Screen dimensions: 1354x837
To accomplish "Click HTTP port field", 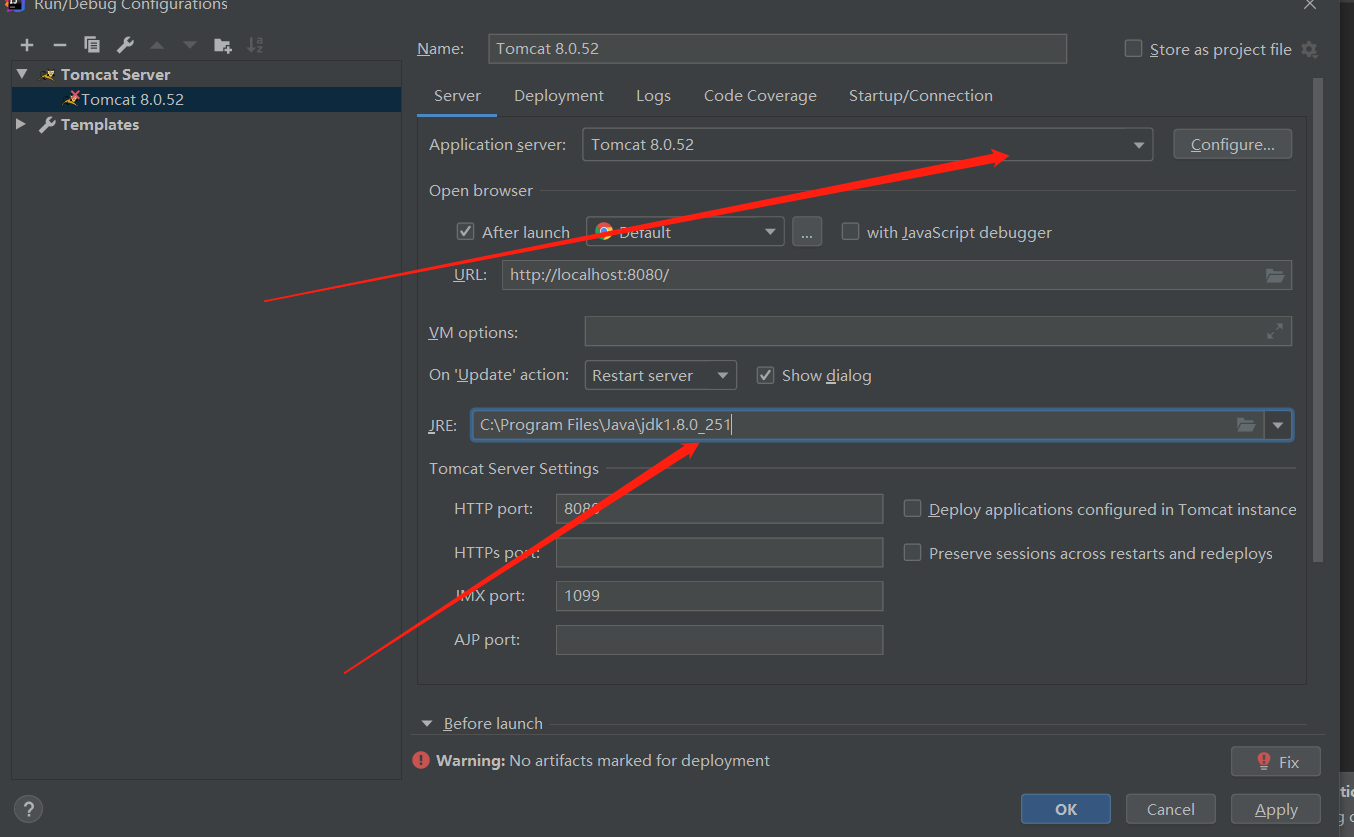I will coord(719,508).
